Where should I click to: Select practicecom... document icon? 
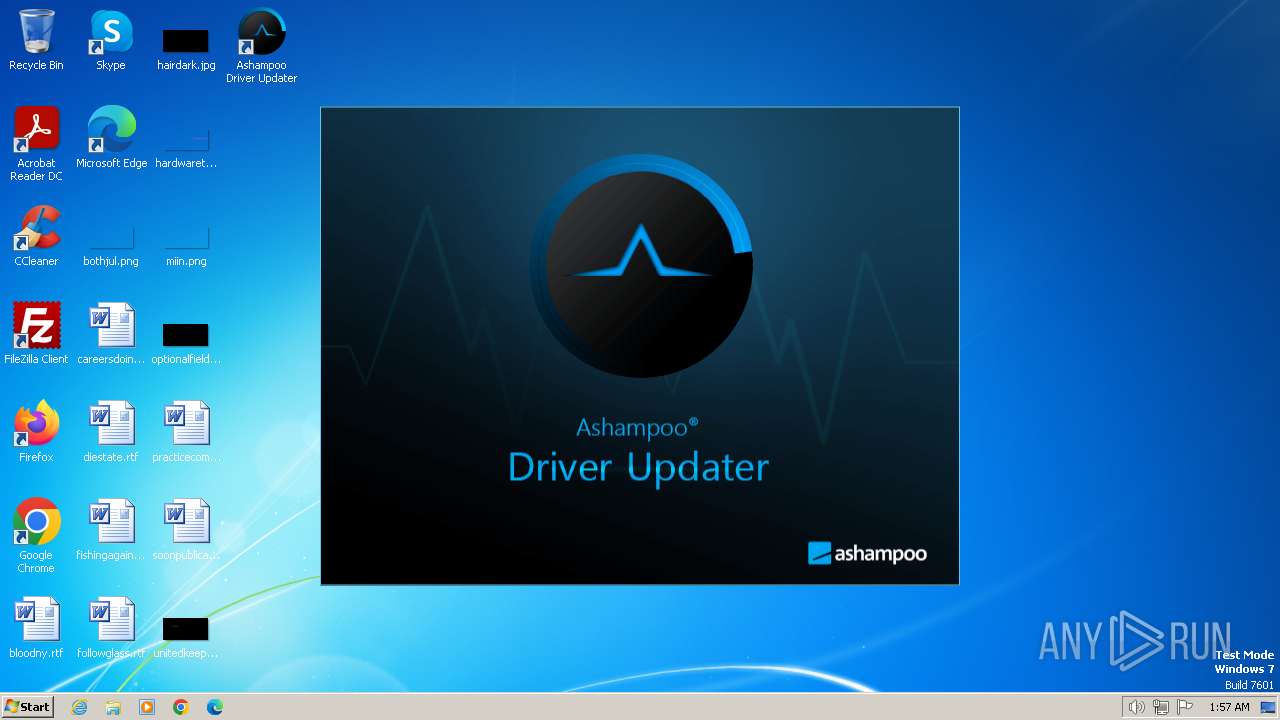click(186, 432)
